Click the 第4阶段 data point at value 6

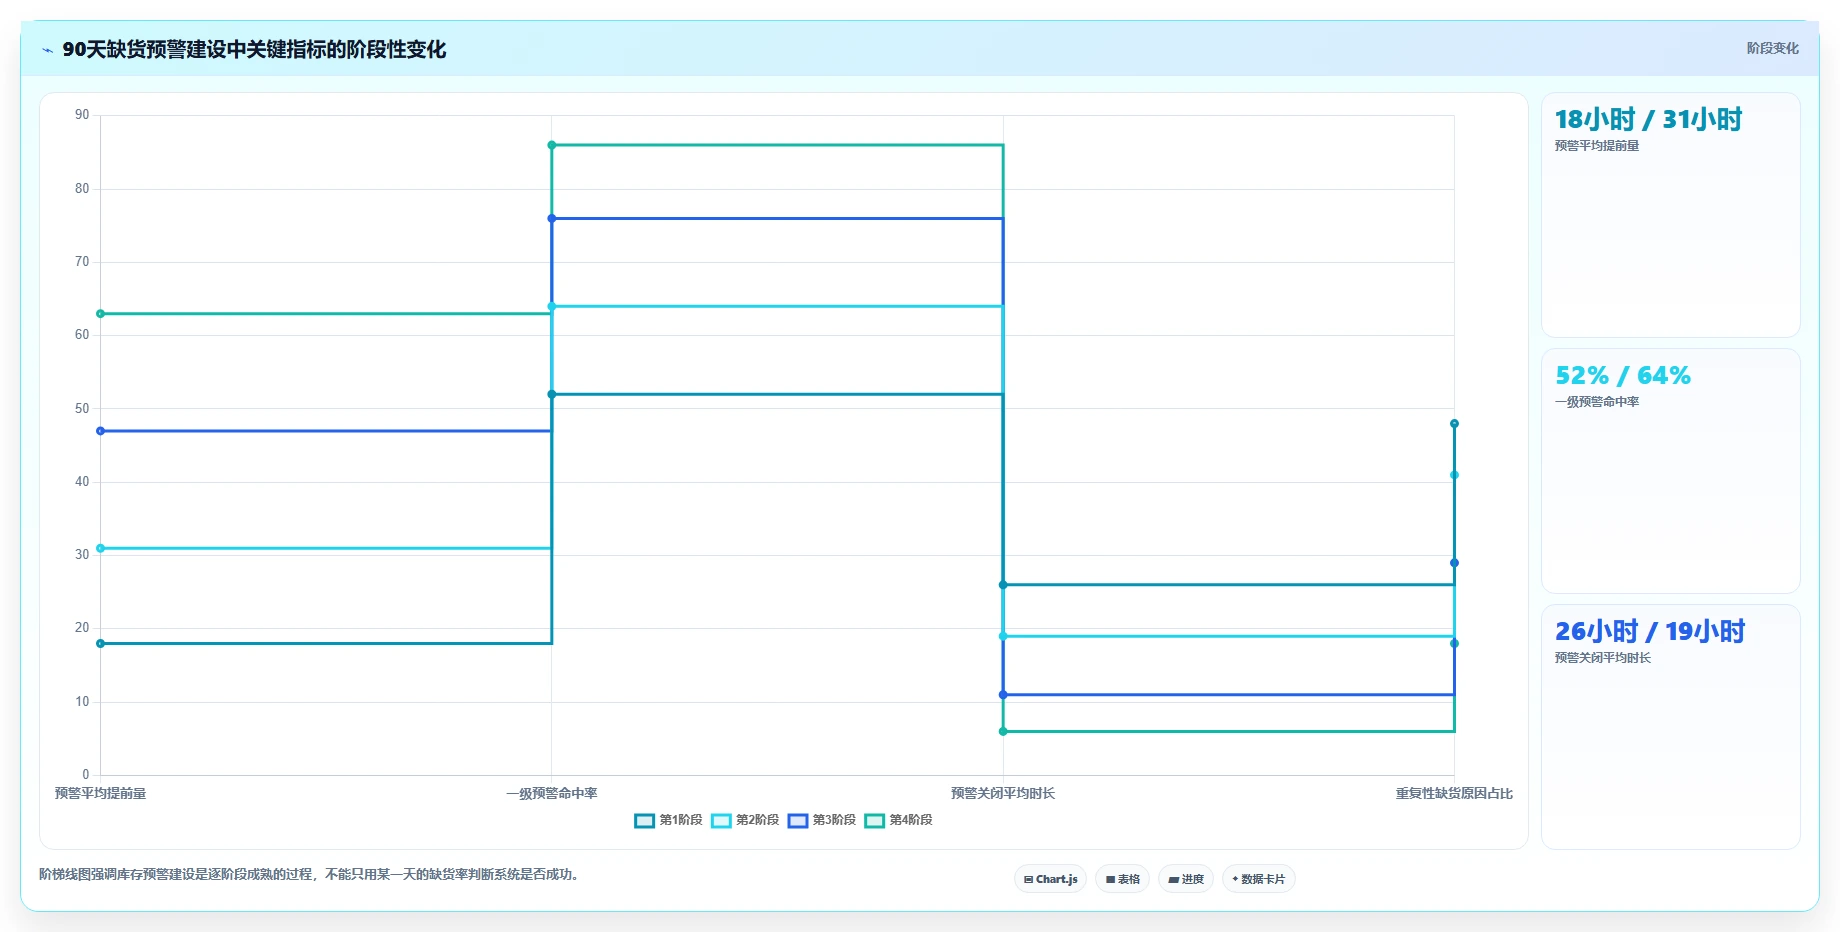coord(1003,732)
